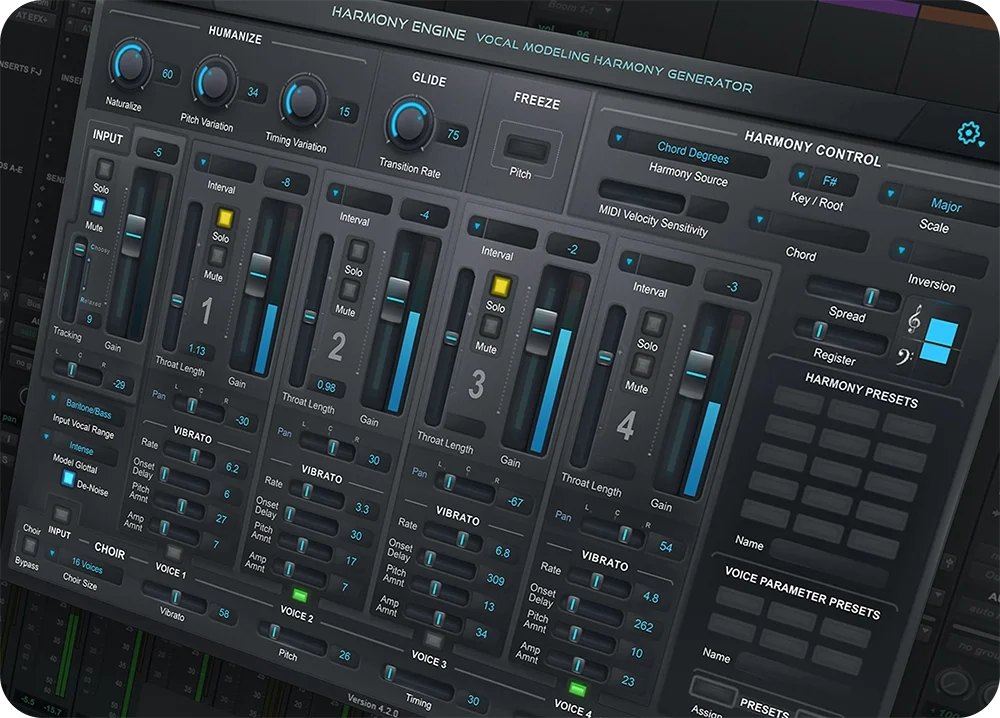Toggle the Choir Bypass button

click(28, 545)
